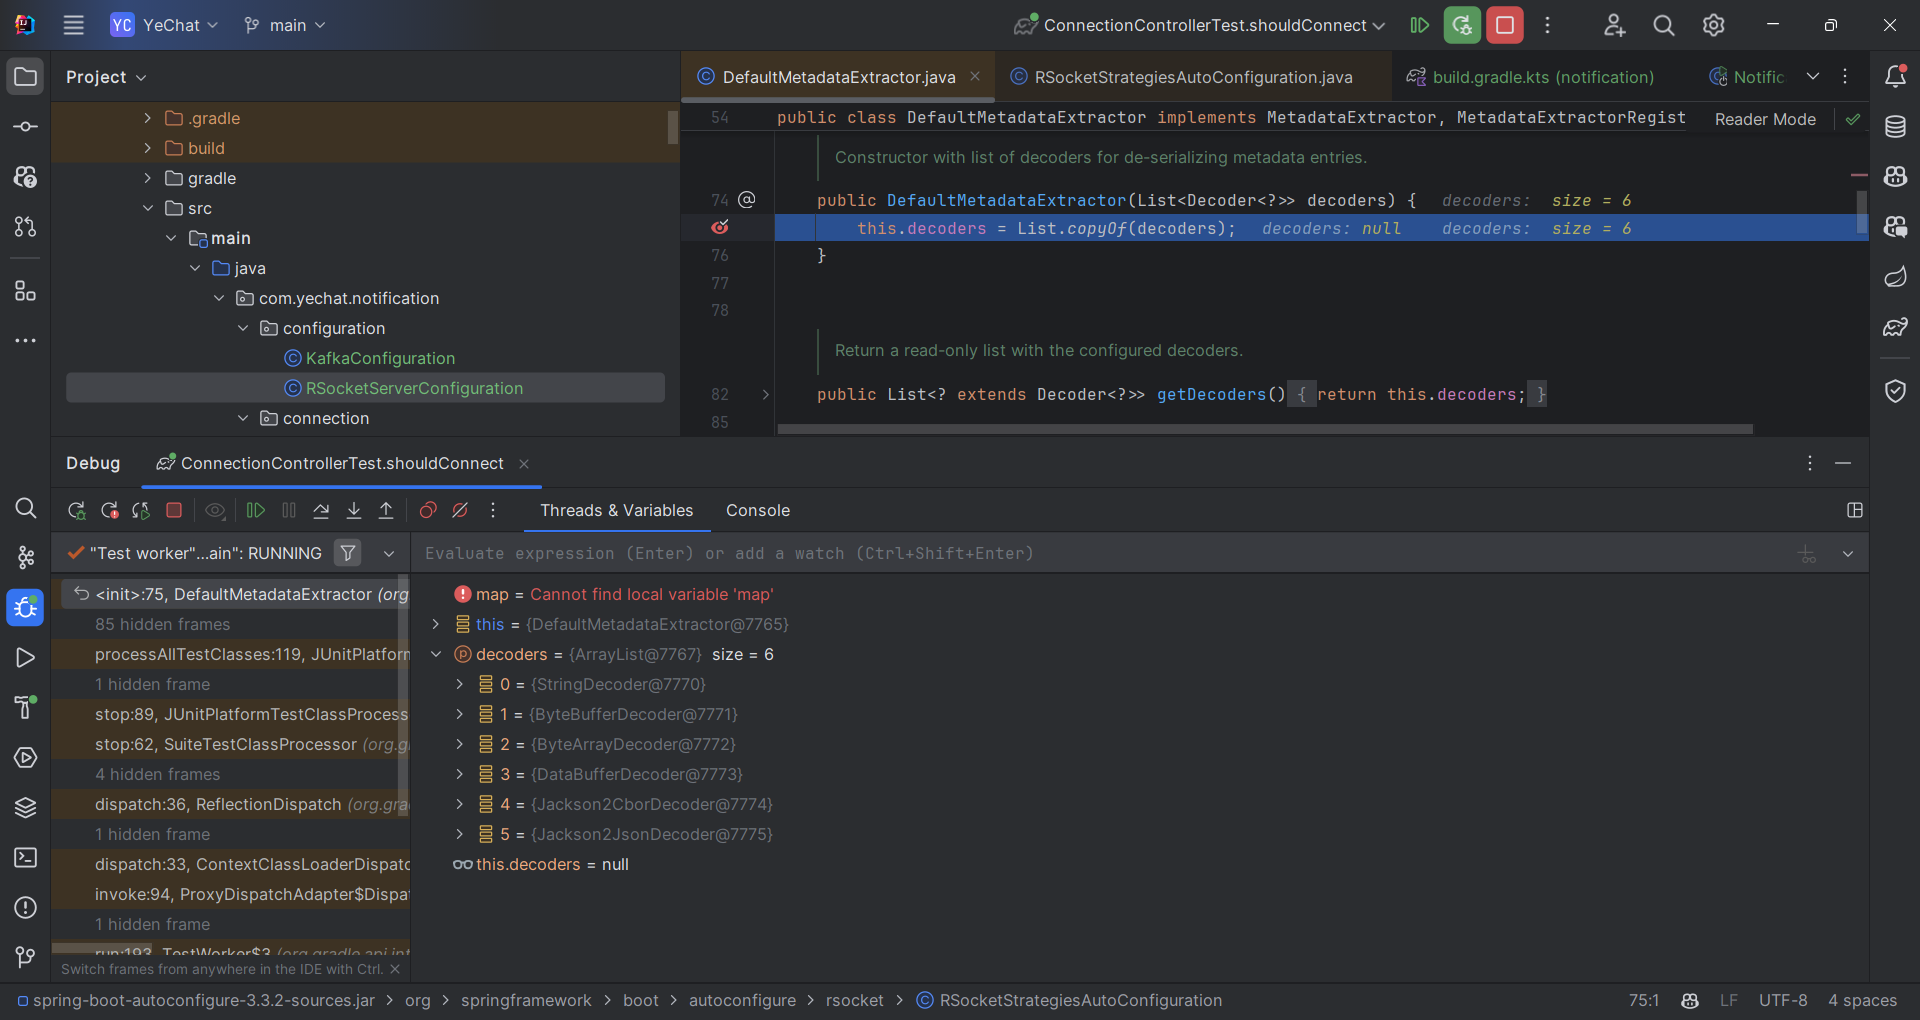Click the red Stop button in main toolbar
The image size is (1920, 1020).
pos(1505,25)
